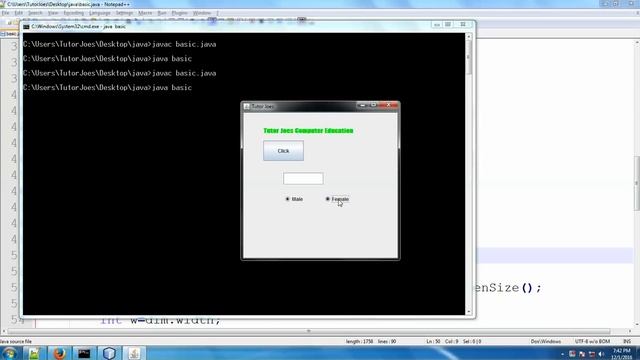
Task: Click the "length : 1758" status bar entry
Action: [x=359, y=341]
